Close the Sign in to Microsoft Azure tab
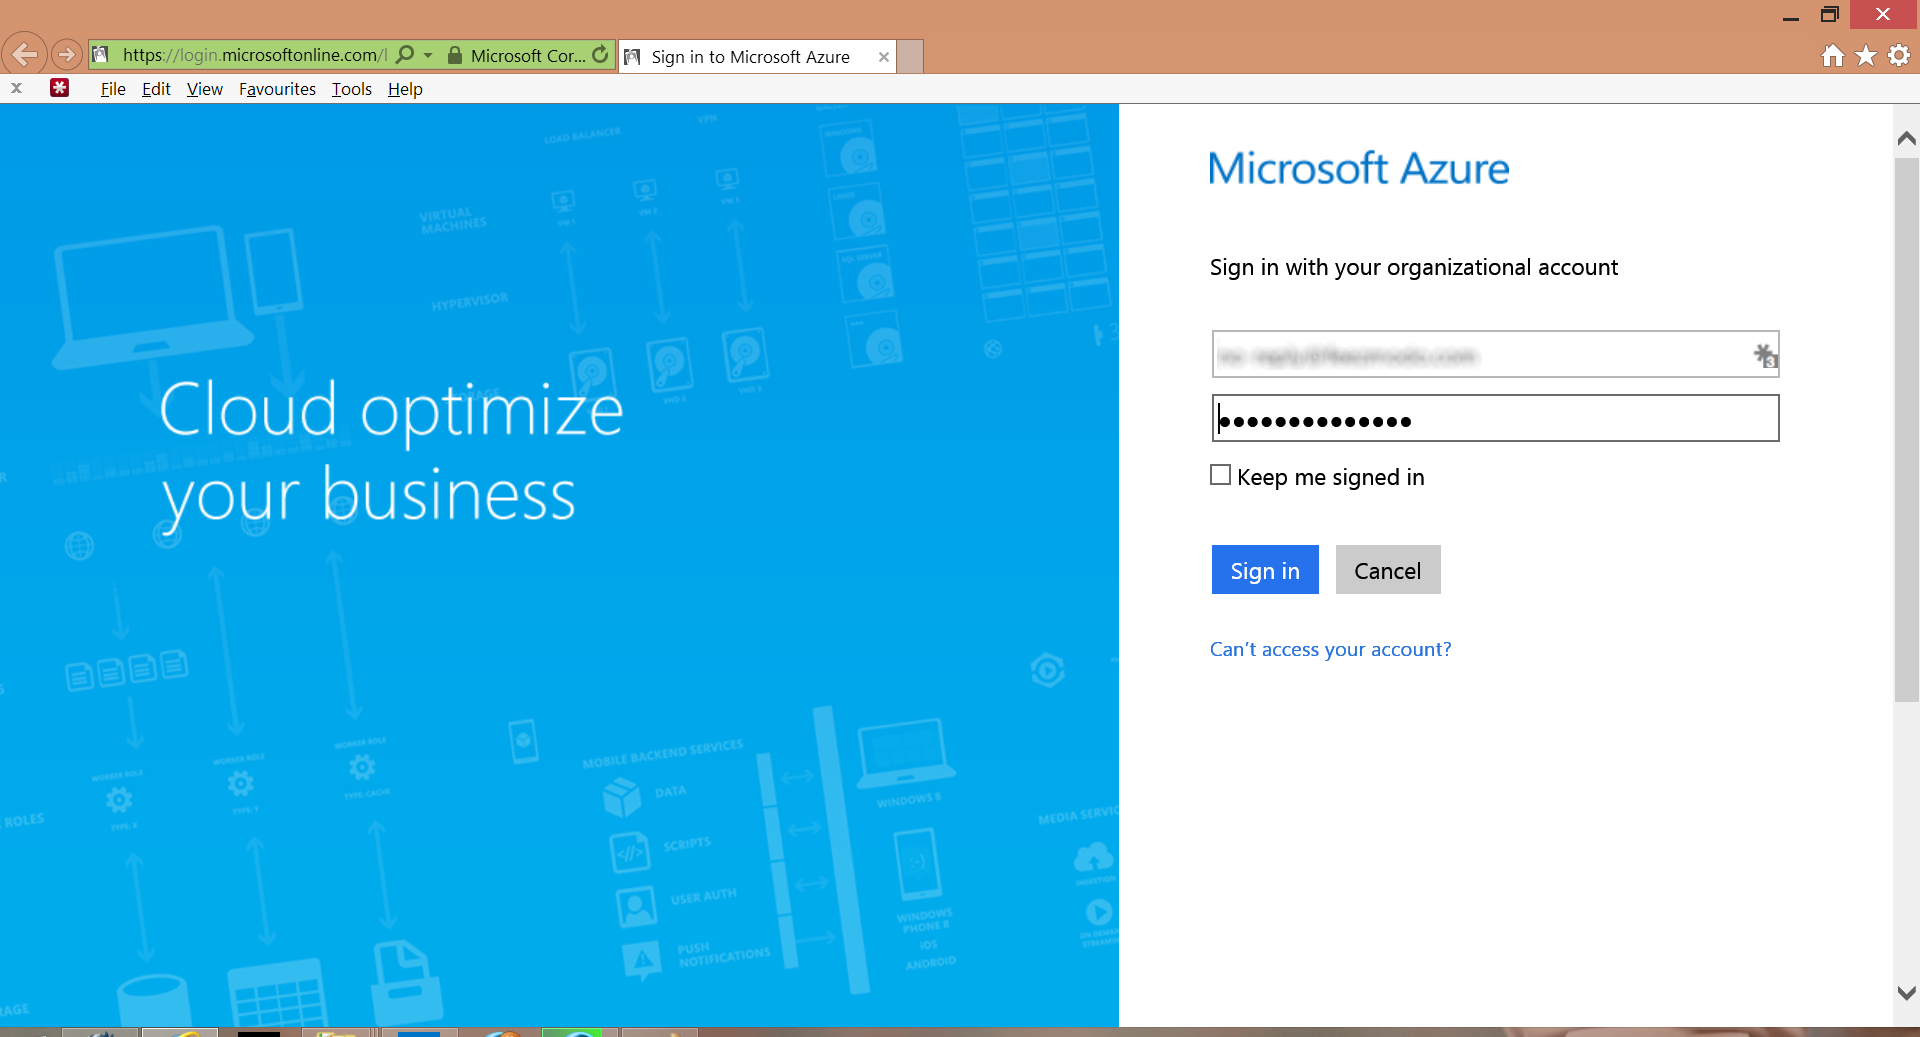The height and width of the screenshot is (1037, 1920). (x=884, y=57)
